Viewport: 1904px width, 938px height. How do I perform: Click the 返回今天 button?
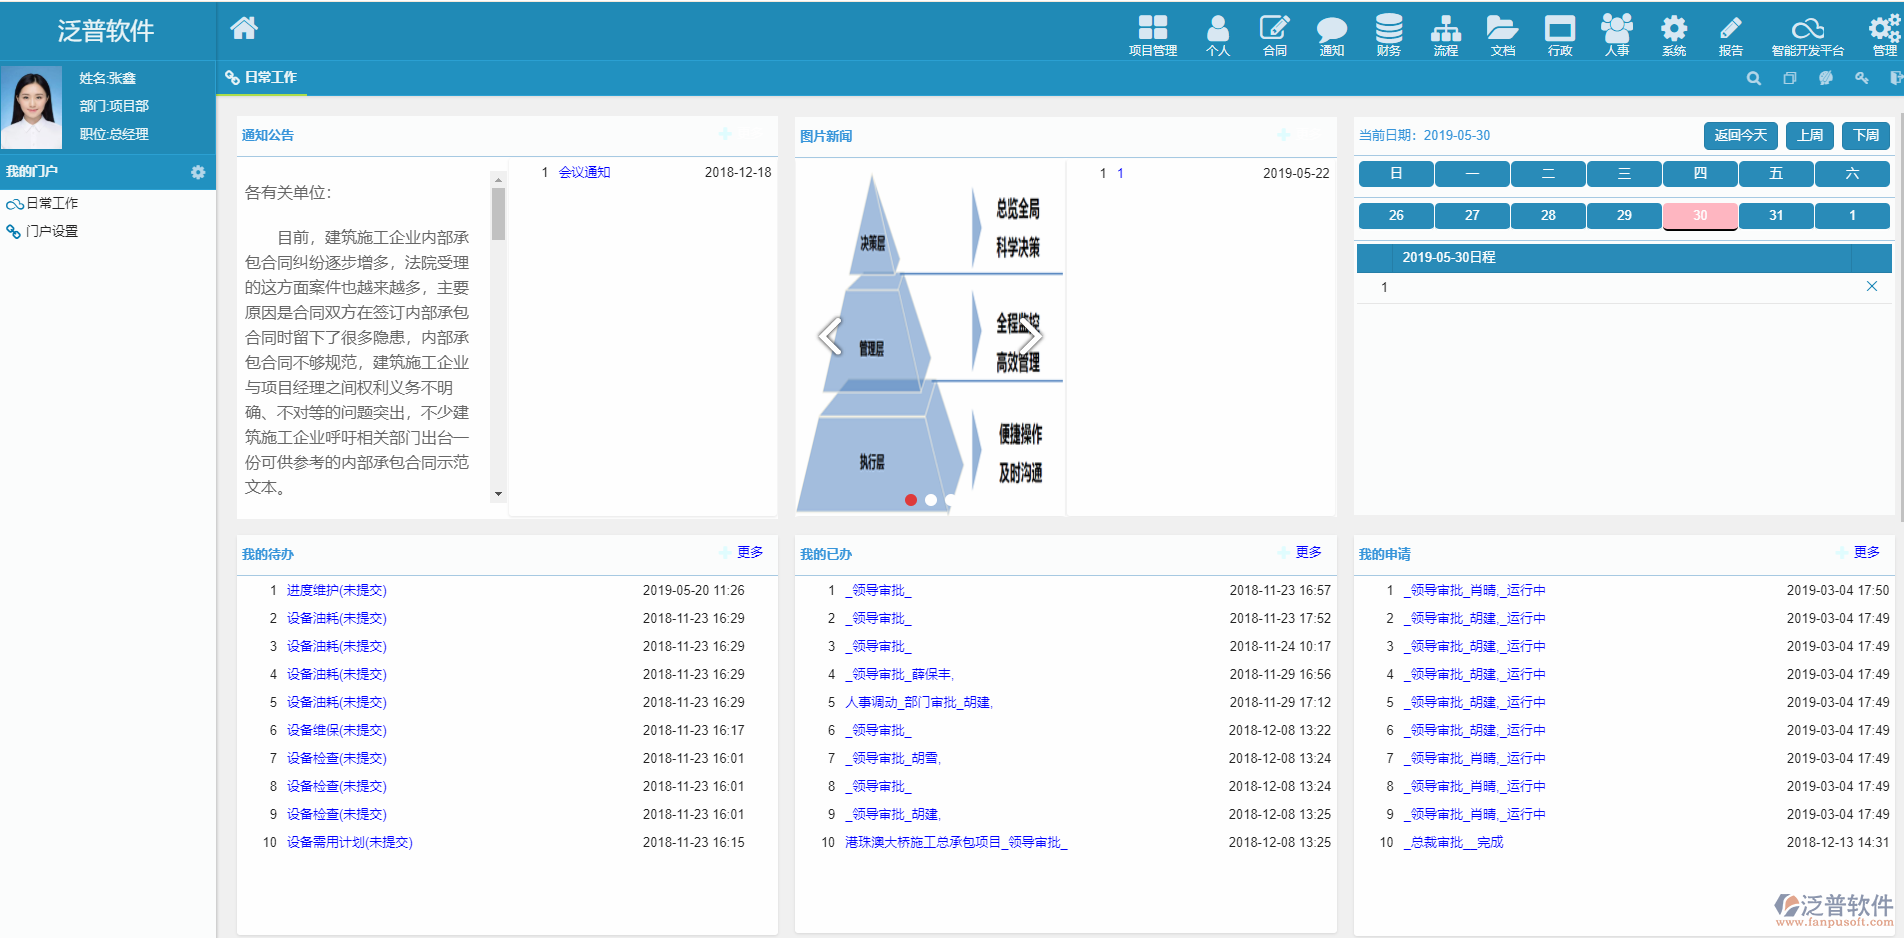pos(1740,135)
